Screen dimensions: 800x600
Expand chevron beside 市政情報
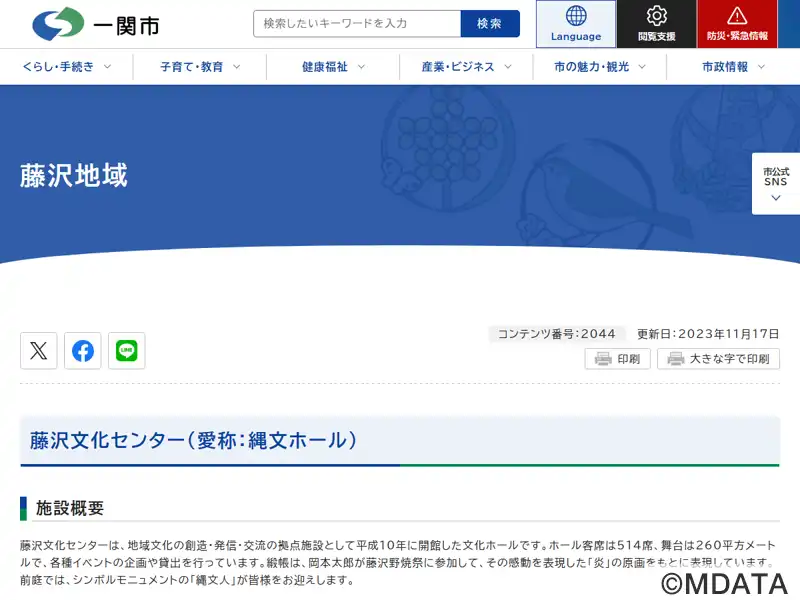[x=761, y=66]
